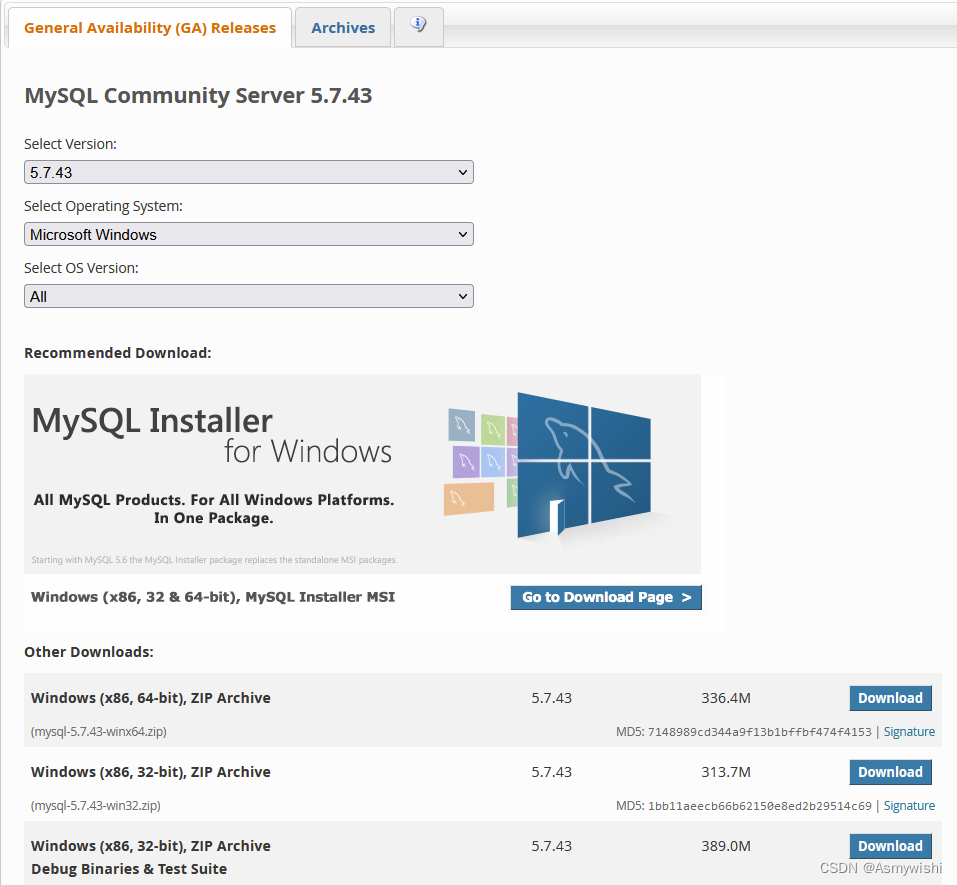Open Signature link for mysql-5.7.43-winx64.zip
Viewport: 957px width, 885px height.
[909, 731]
